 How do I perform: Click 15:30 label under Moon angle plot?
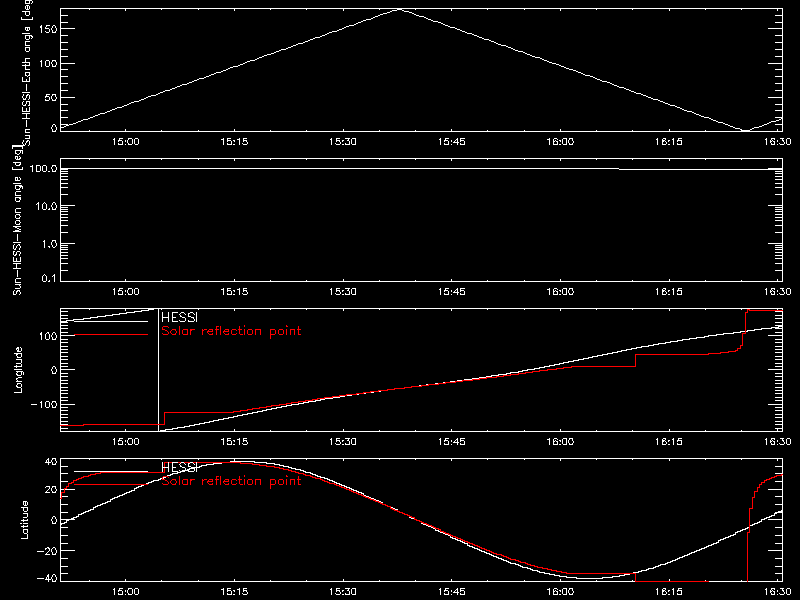click(343, 291)
